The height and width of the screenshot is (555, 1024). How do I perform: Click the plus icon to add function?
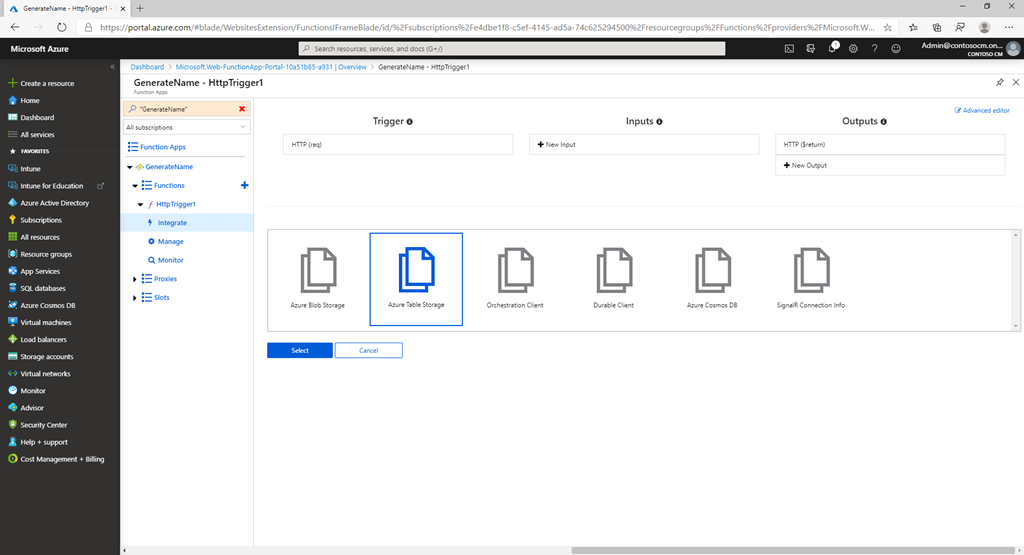(x=245, y=185)
